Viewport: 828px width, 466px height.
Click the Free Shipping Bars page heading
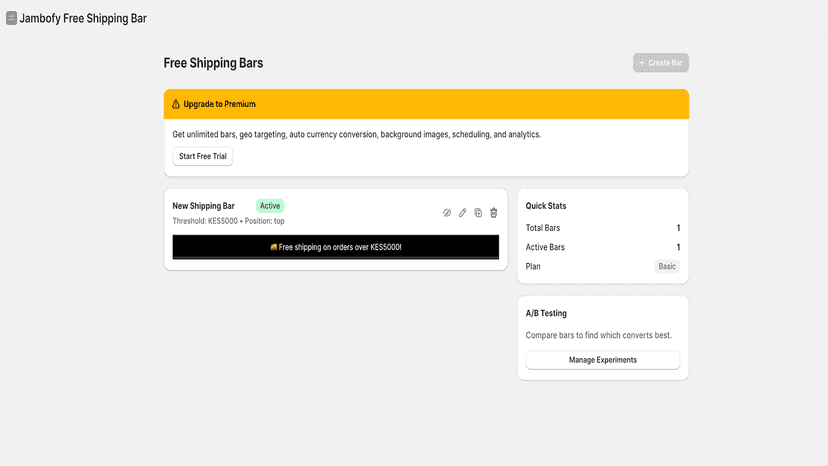click(213, 63)
